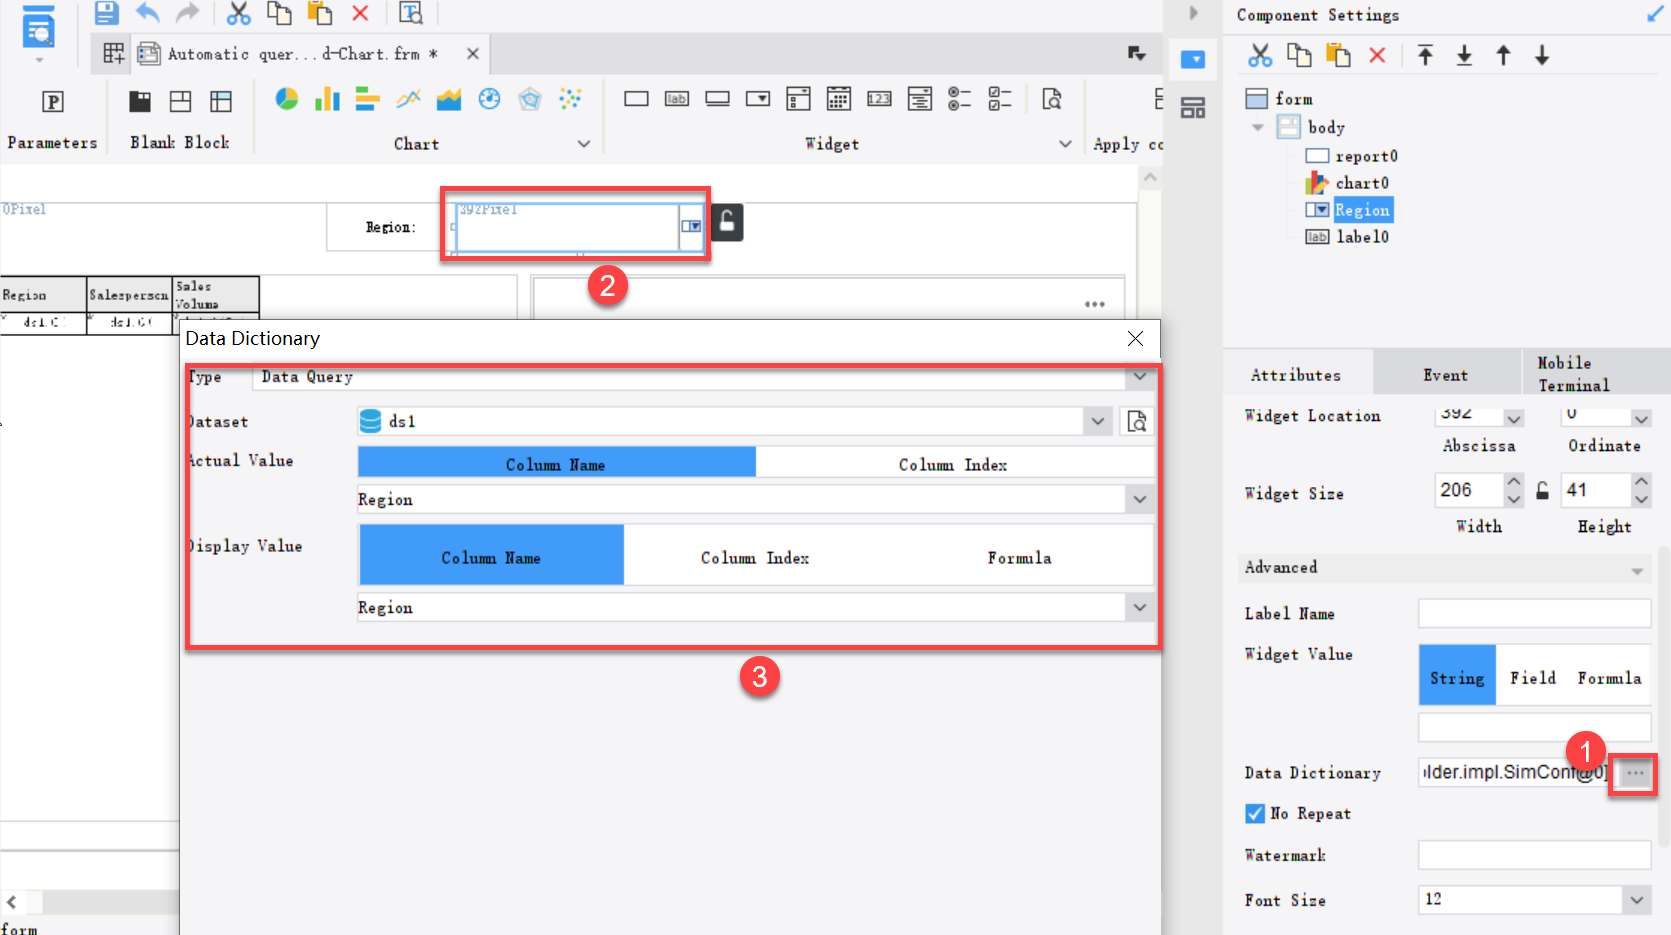The image size is (1671, 935).
Task: Expand the Chart group dropdown arrow
Action: 584,144
